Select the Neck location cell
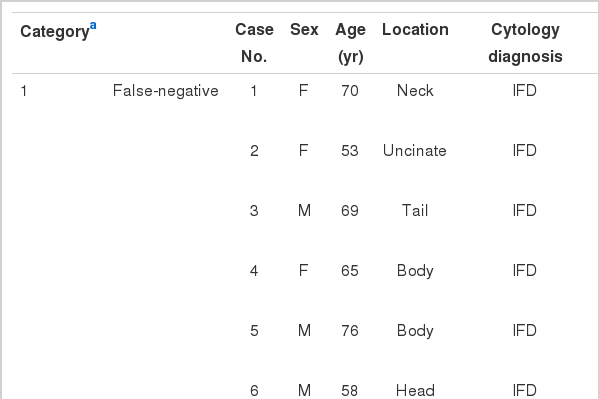Viewport: 599px width, 399px height. click(415, 91)
